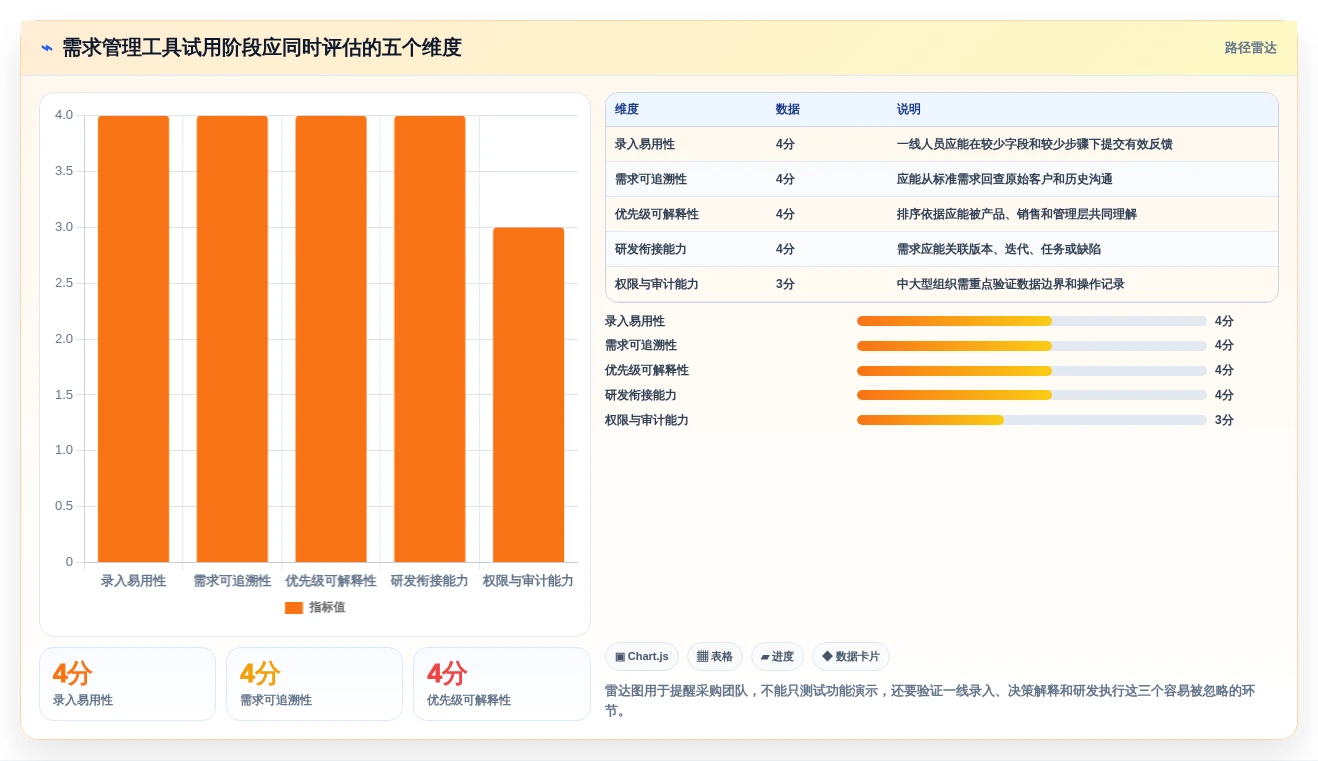Click the 进度 tag chip
The width and height of the screenshot is (1318, 761).
(x=777, y=657)
